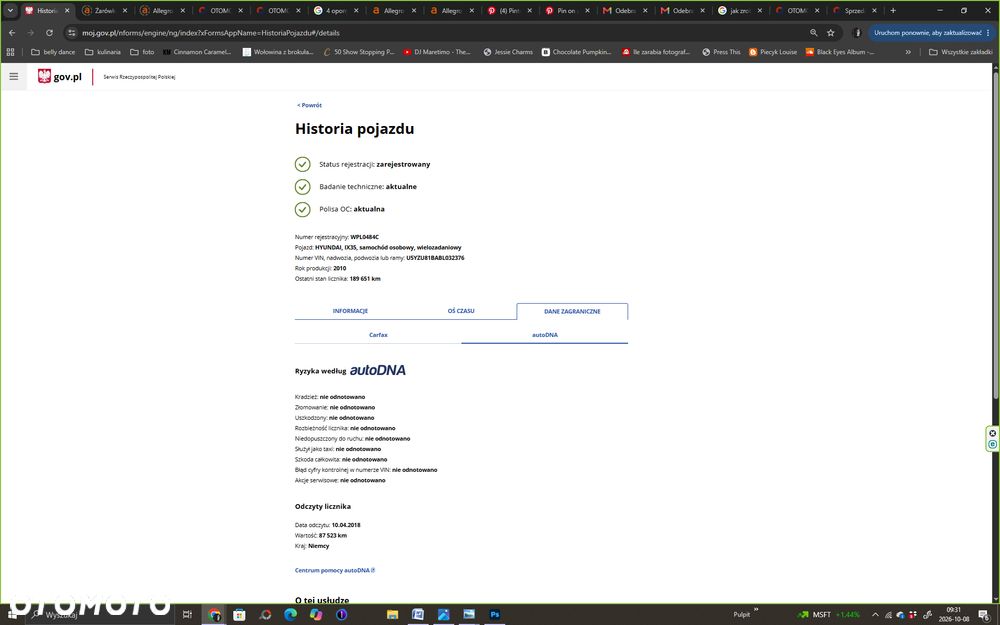This screenshot has width=1000, height=625.
Task: Launch Photoshop from the taskbar
Action: point(494,614)
